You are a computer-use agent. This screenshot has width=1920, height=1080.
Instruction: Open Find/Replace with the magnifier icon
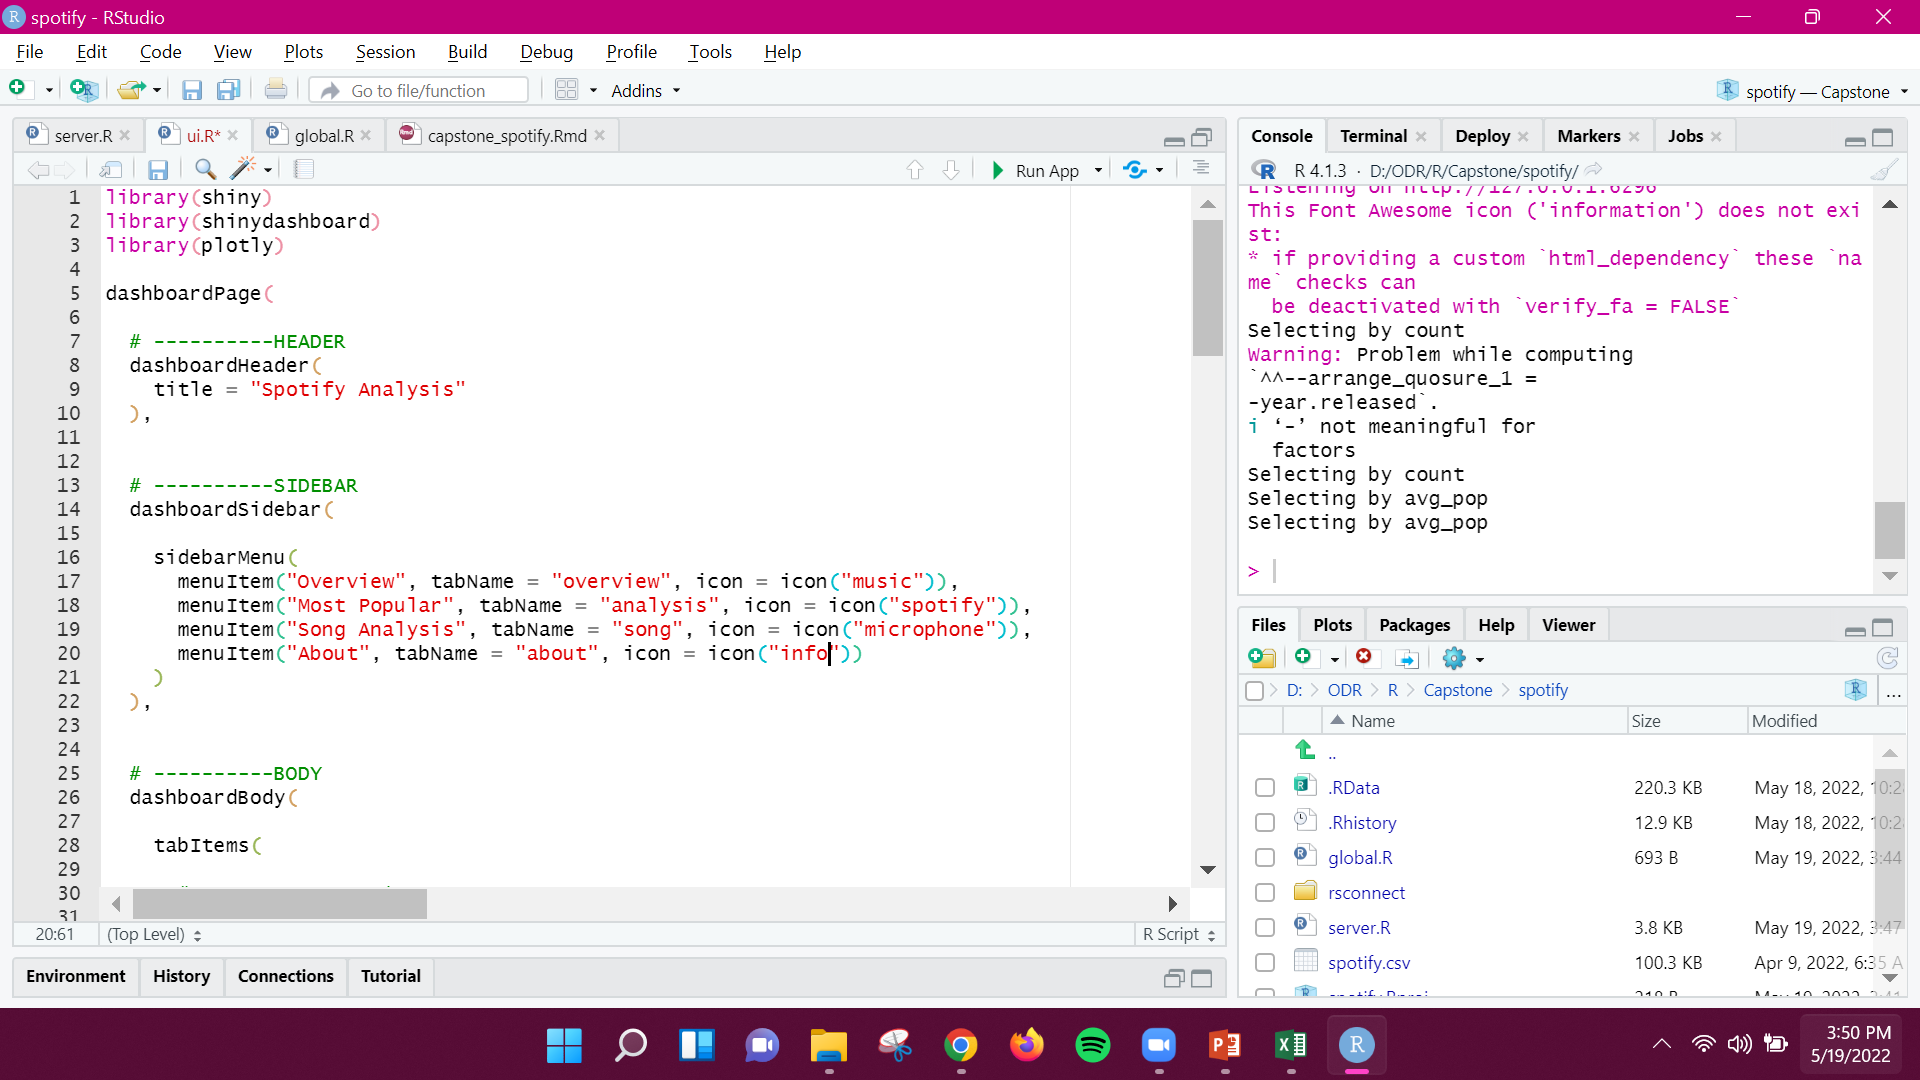tap(205, 169)
